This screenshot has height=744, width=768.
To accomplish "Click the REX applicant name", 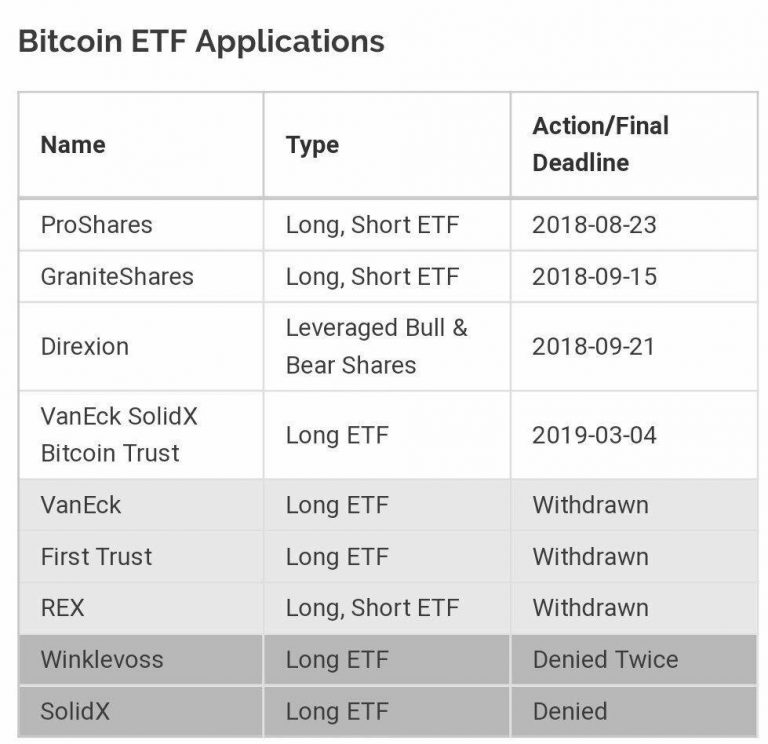I will [62, 608].
